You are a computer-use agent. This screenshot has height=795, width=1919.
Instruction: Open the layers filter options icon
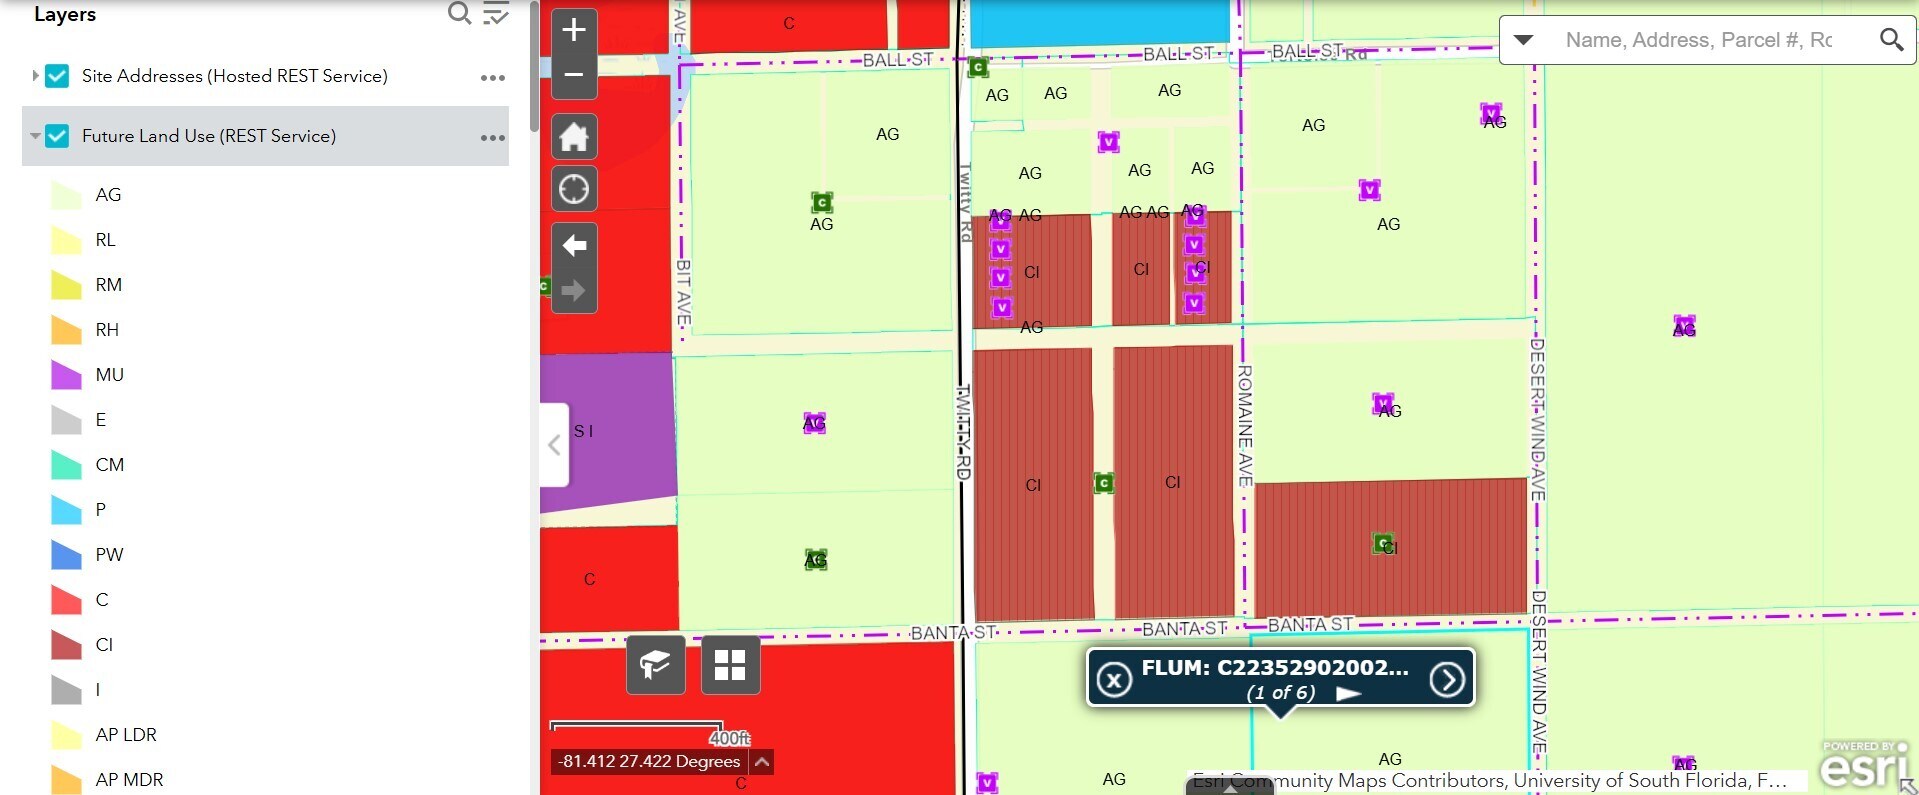tap(496, 13)
